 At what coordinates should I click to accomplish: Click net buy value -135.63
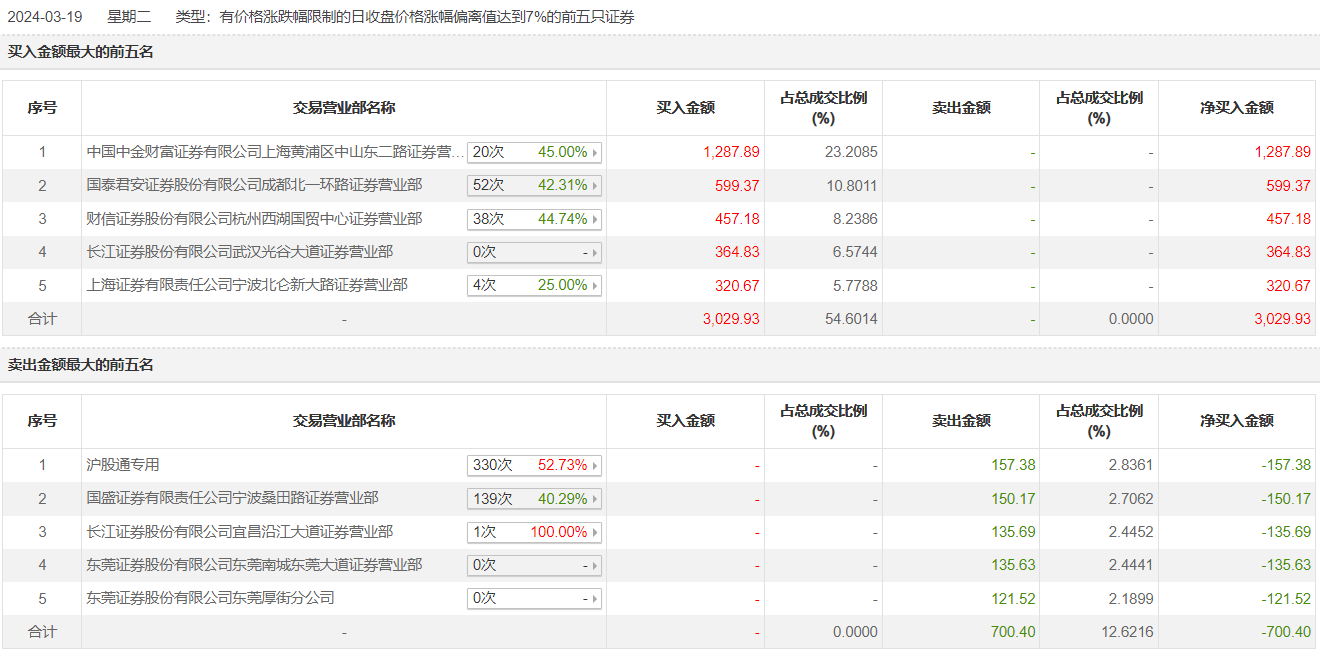click(x=1285, y=565)
